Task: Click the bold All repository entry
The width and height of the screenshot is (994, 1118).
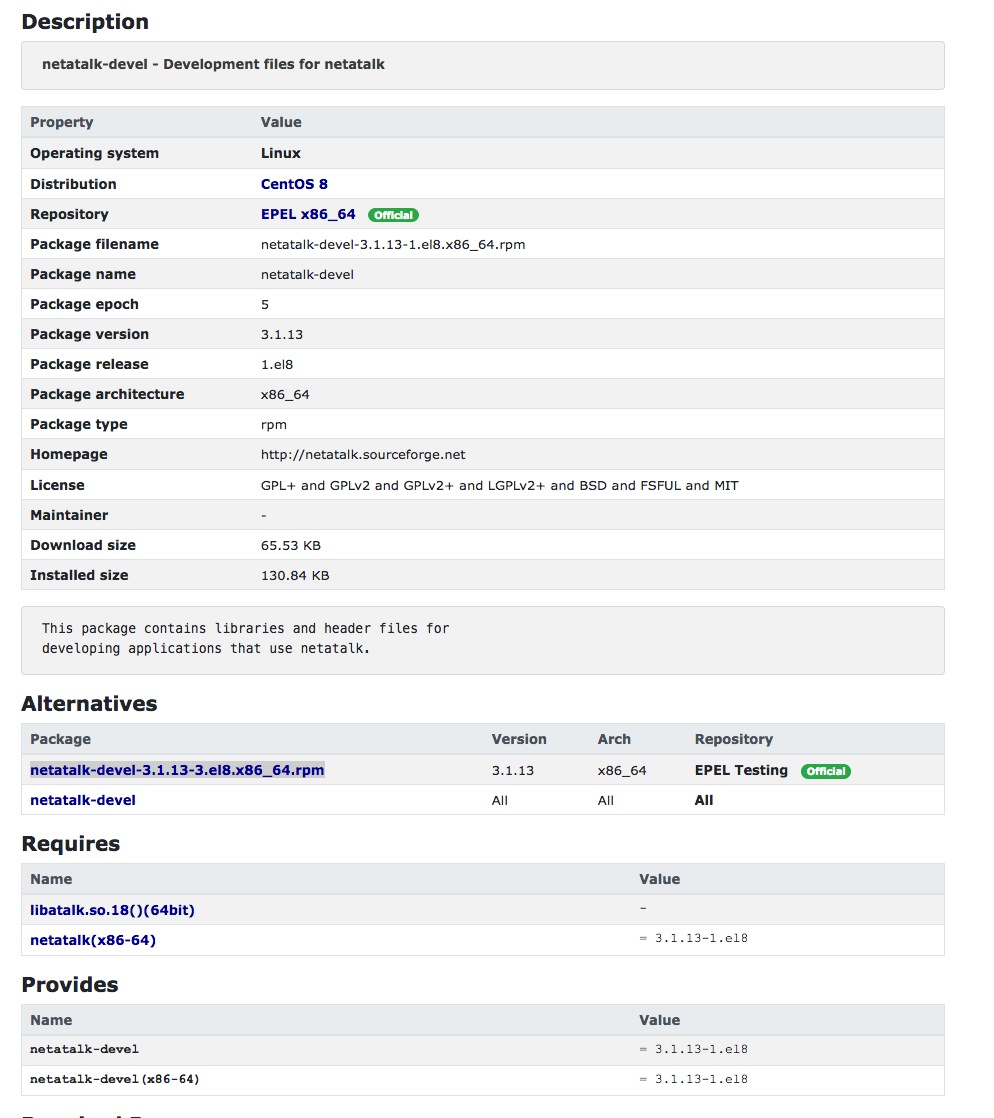Action: click(704, 800)
